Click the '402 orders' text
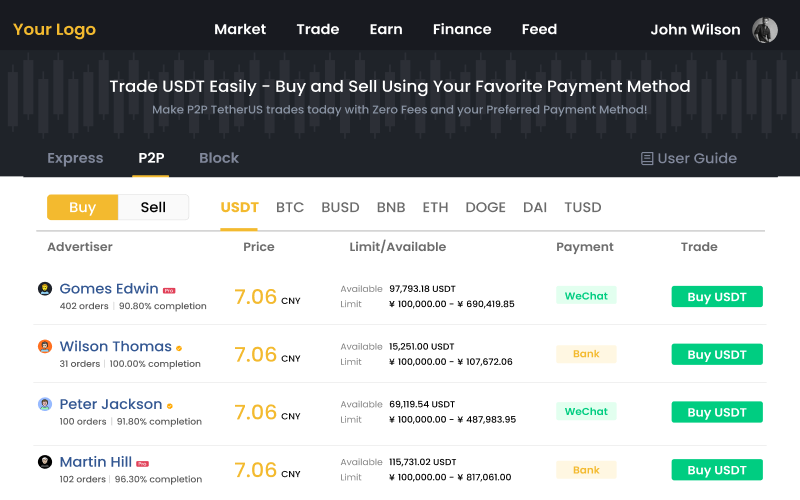This screenshot has width=800, height=500. (x=84, y=306)
